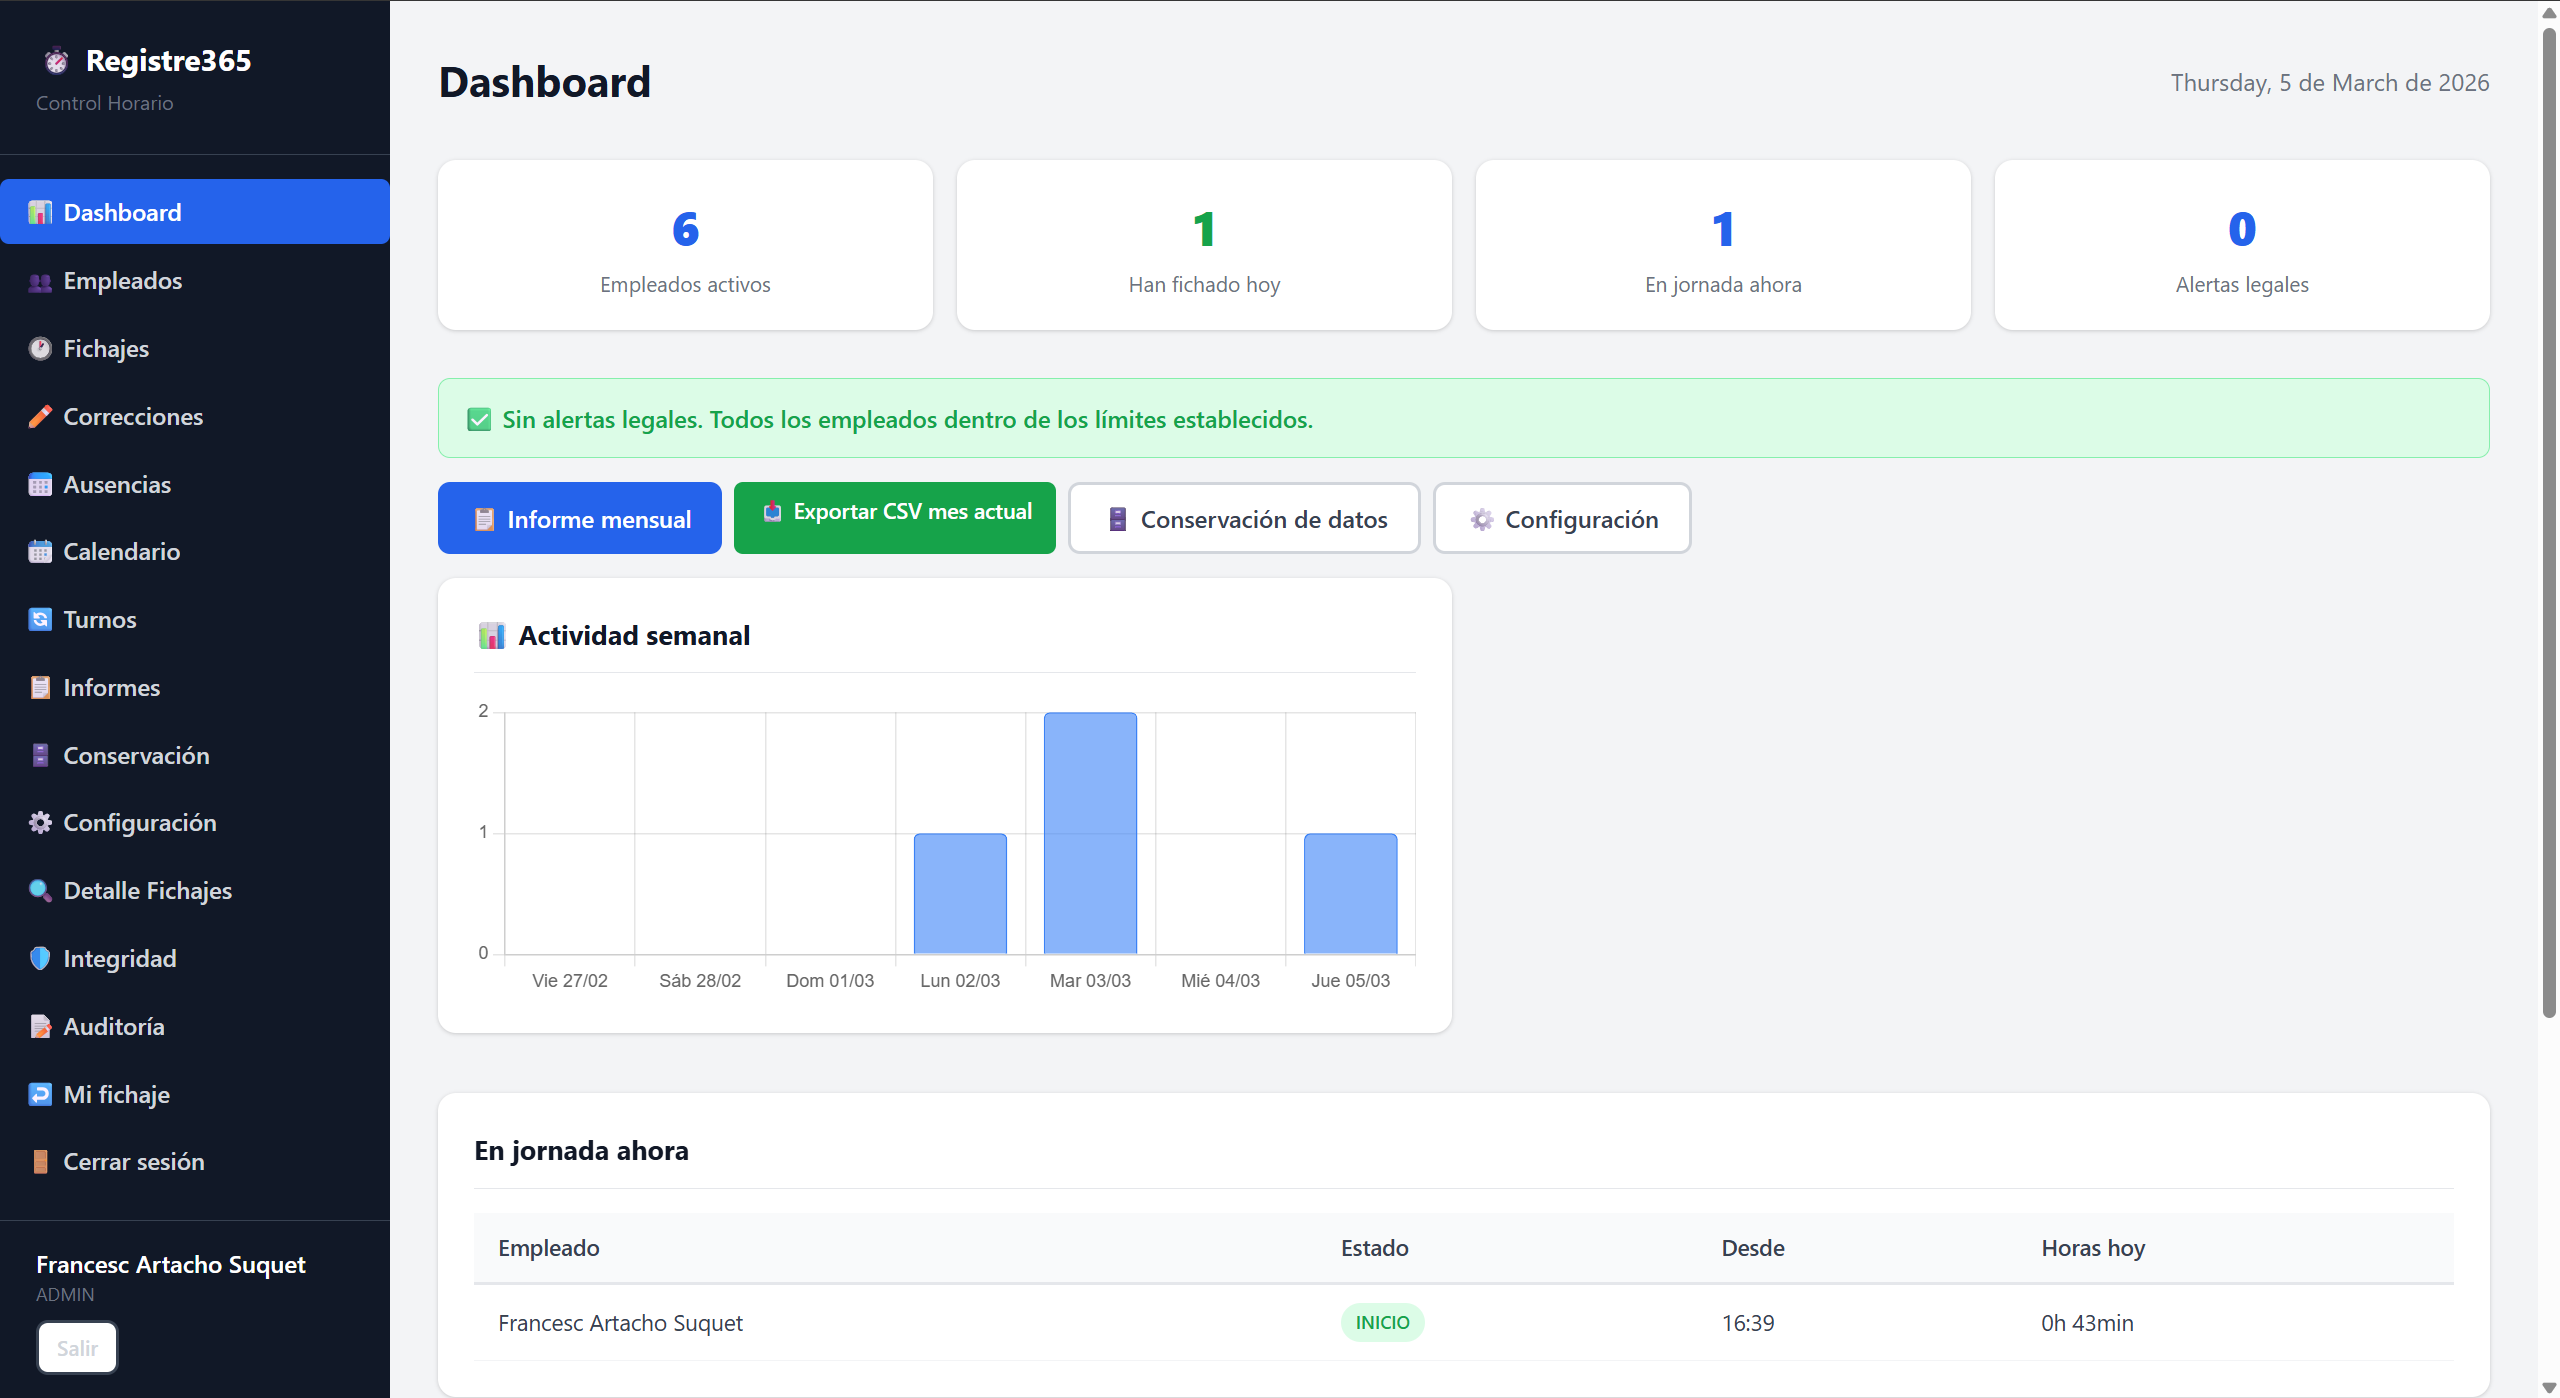Click the Cerrar sesión door icon
Screen dimensions: 2560x1398
40,1162
